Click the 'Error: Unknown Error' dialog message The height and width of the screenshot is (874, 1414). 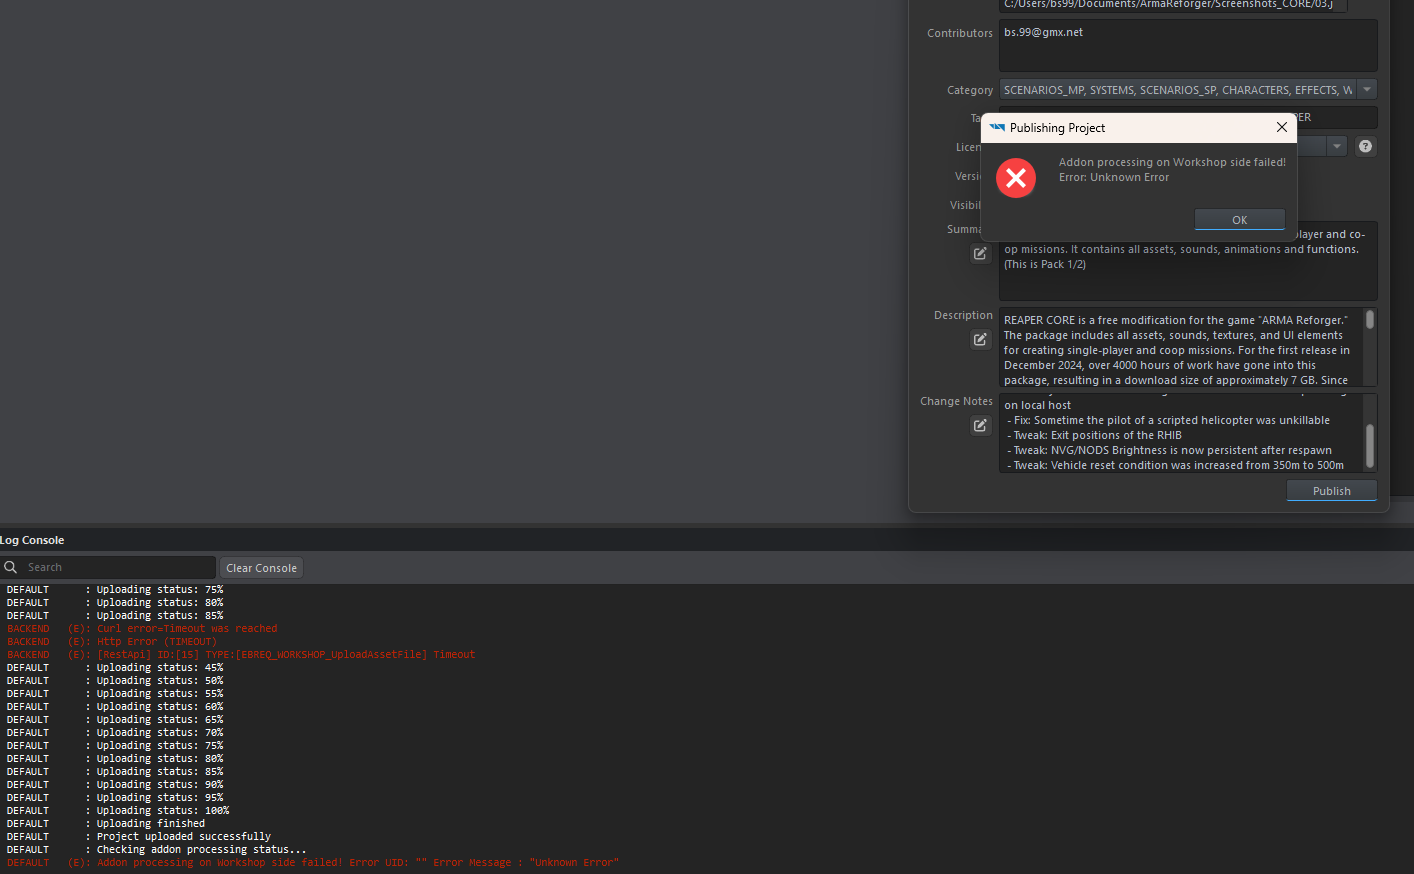[1114, 177]
